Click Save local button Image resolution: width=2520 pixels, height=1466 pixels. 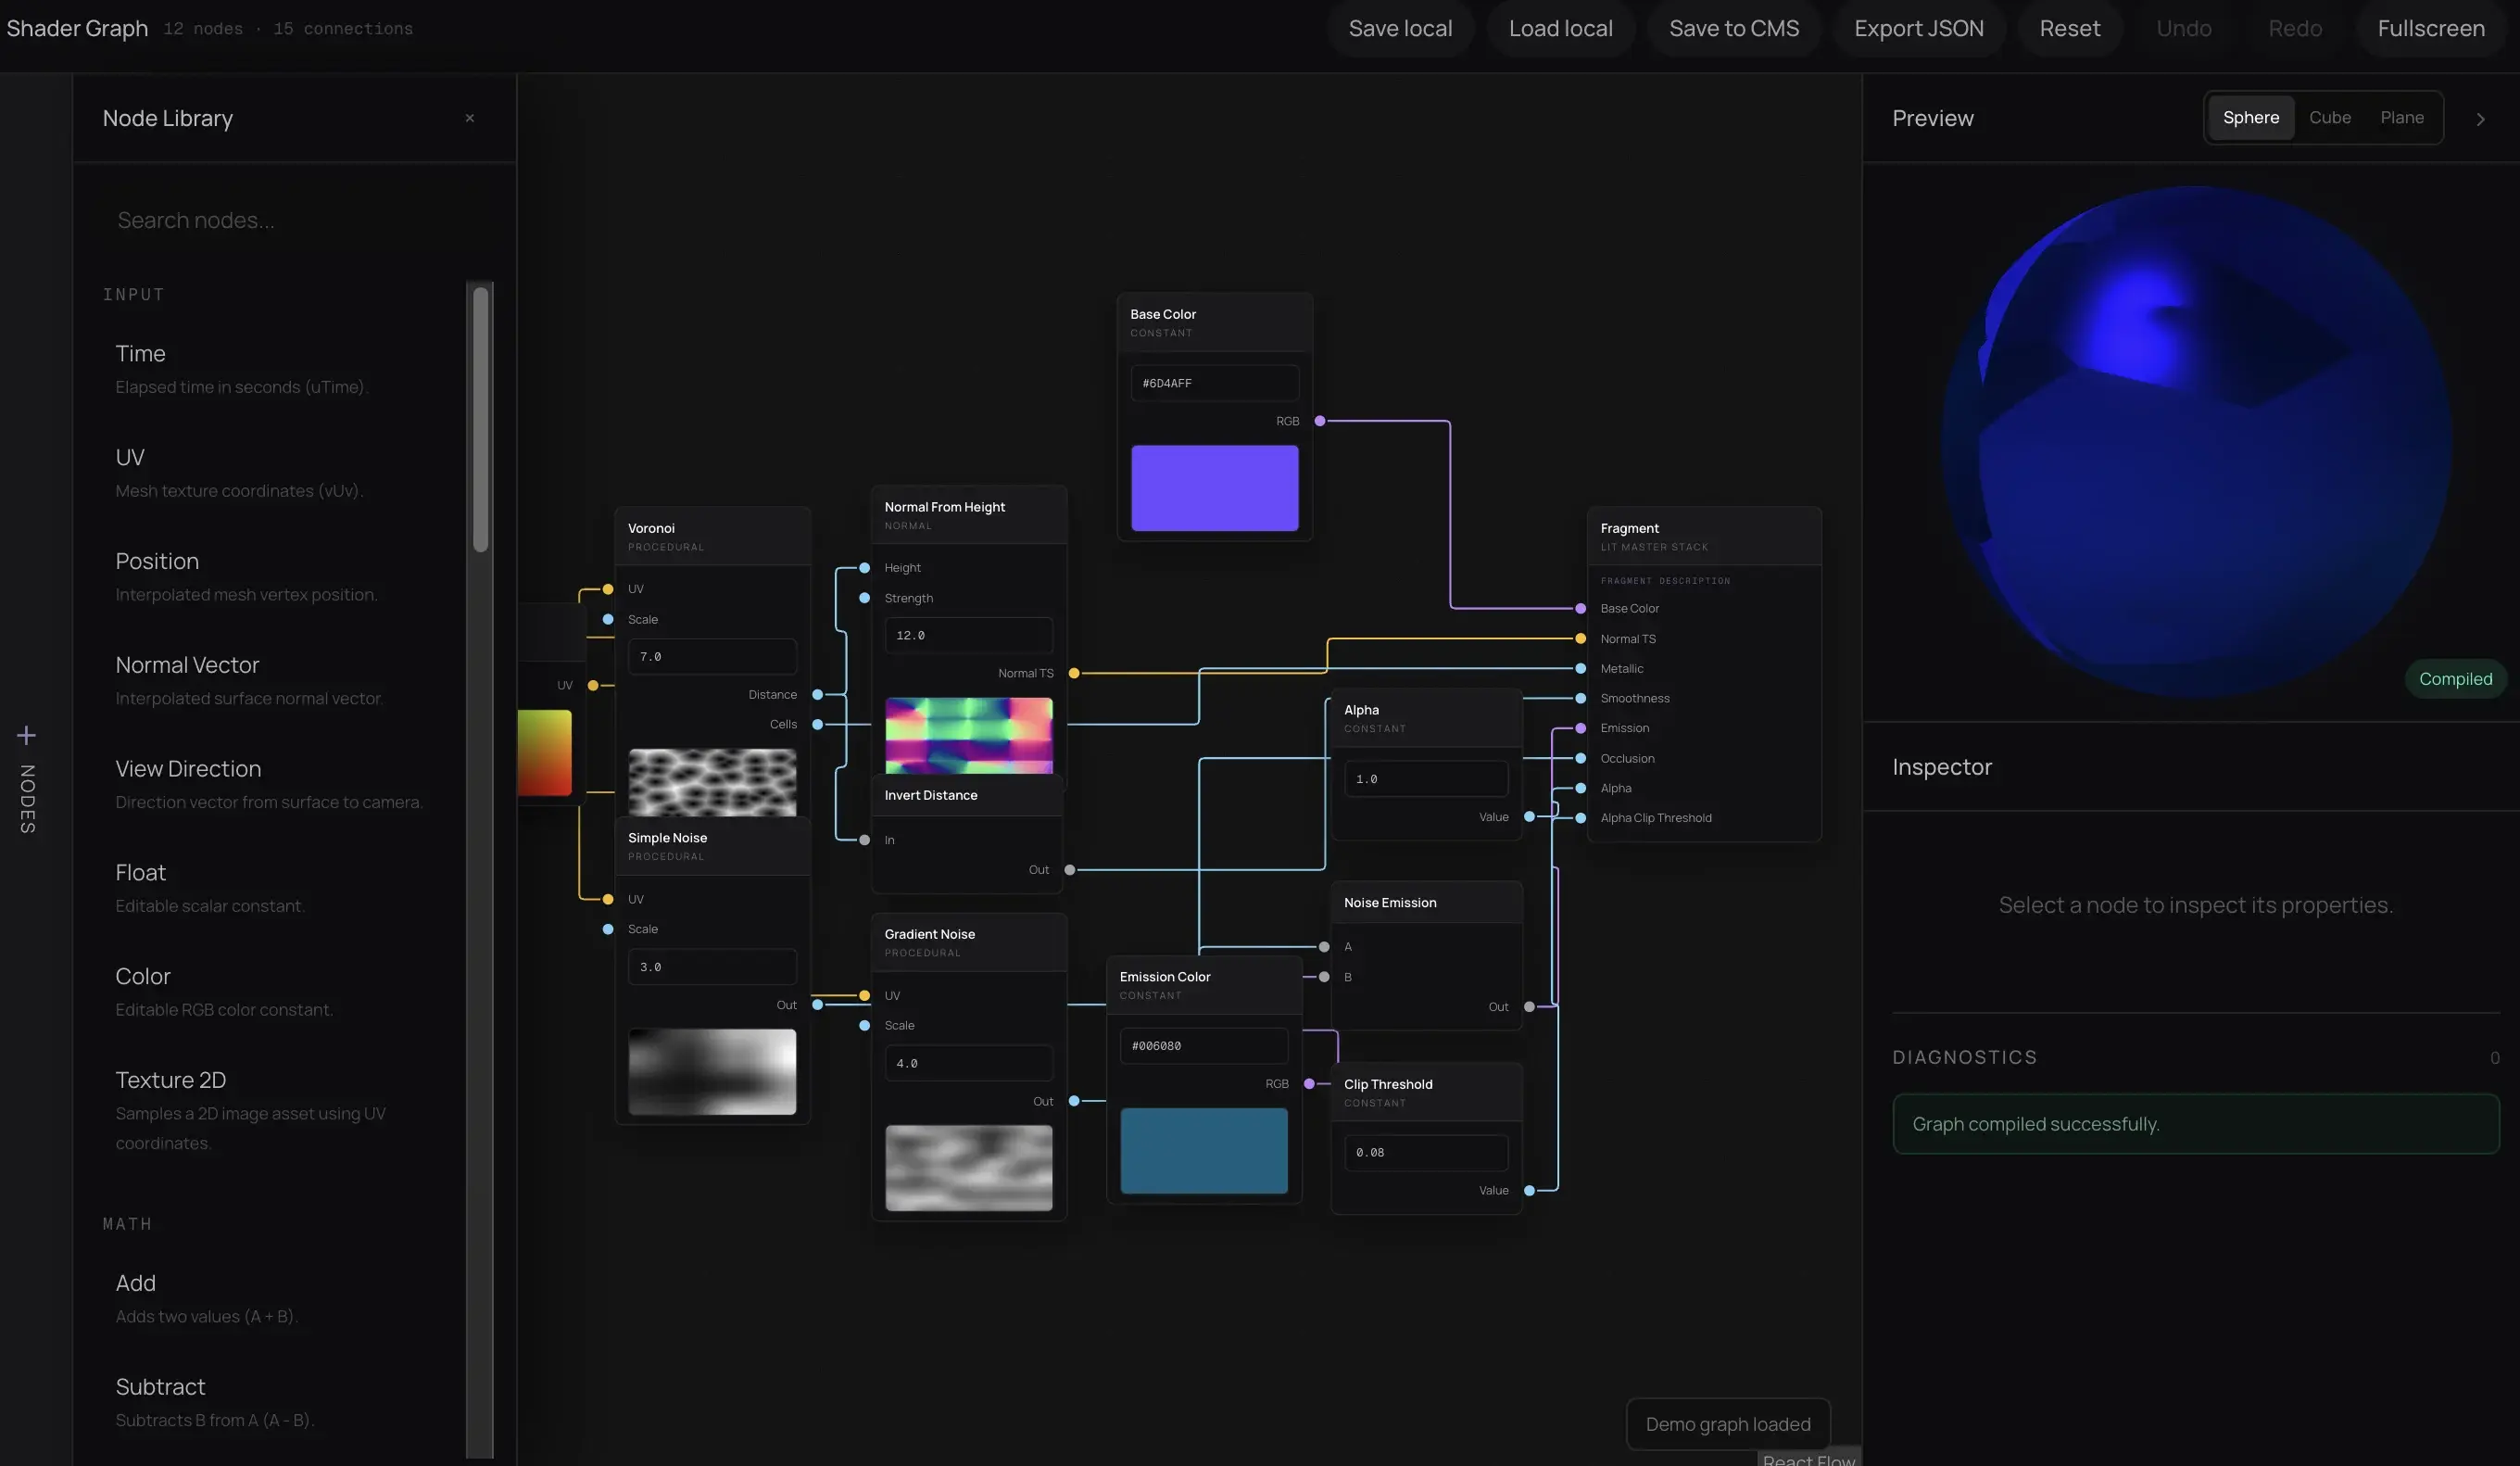(x=1400, y=29)
